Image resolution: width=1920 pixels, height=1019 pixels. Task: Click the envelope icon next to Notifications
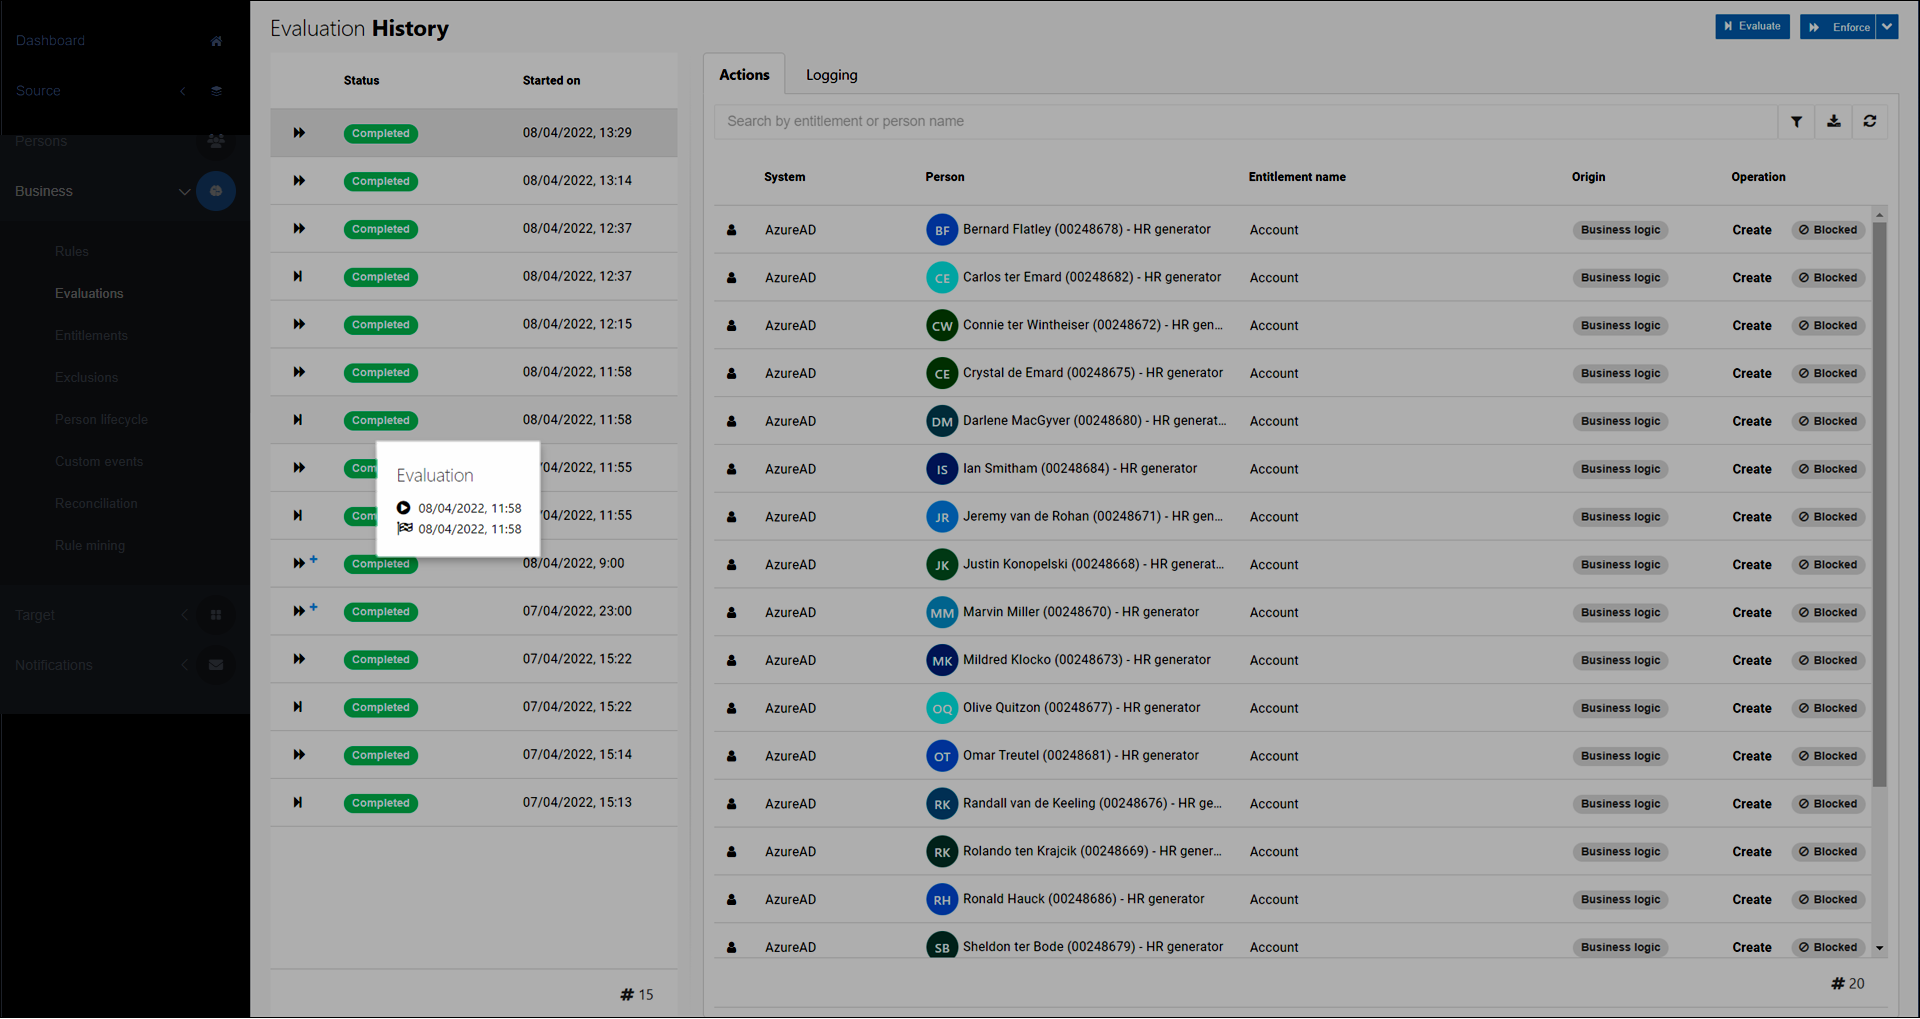[216, 664]
